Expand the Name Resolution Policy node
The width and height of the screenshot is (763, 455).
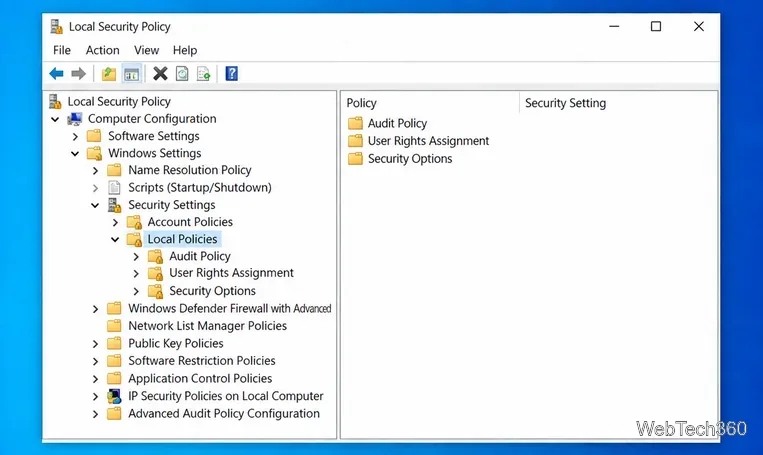pyautogui.click(x=95, y=171)
